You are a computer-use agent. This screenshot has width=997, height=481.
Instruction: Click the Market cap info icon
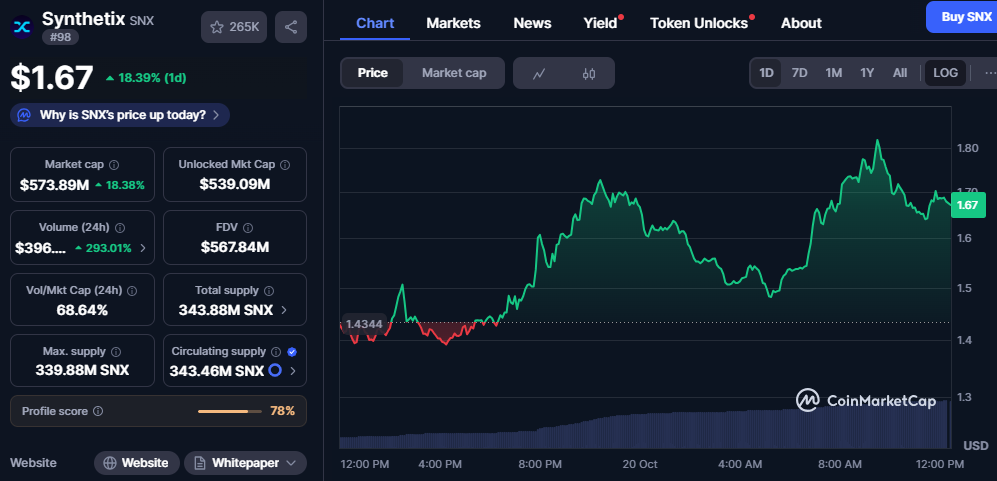coord(113,165)
